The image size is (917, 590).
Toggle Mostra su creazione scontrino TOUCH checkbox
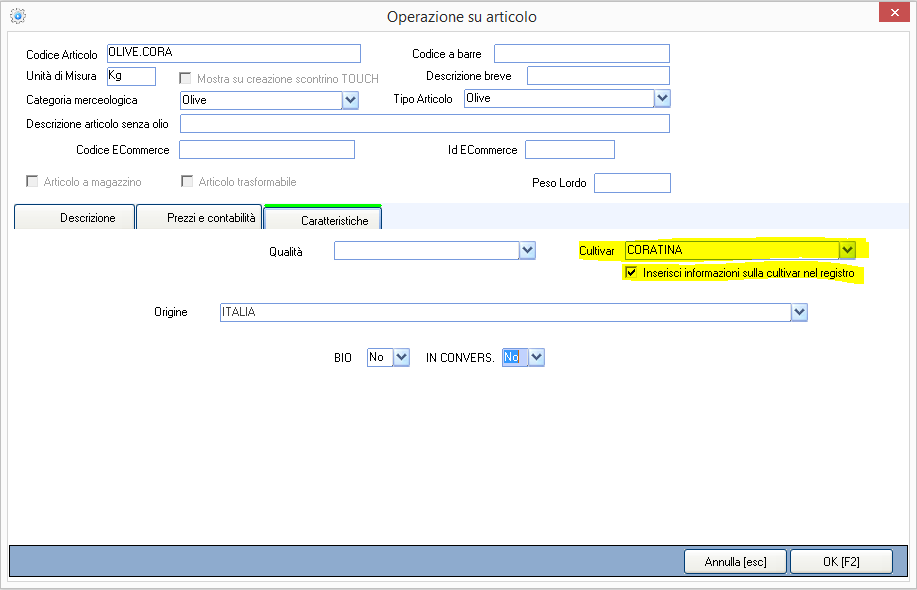185,78
